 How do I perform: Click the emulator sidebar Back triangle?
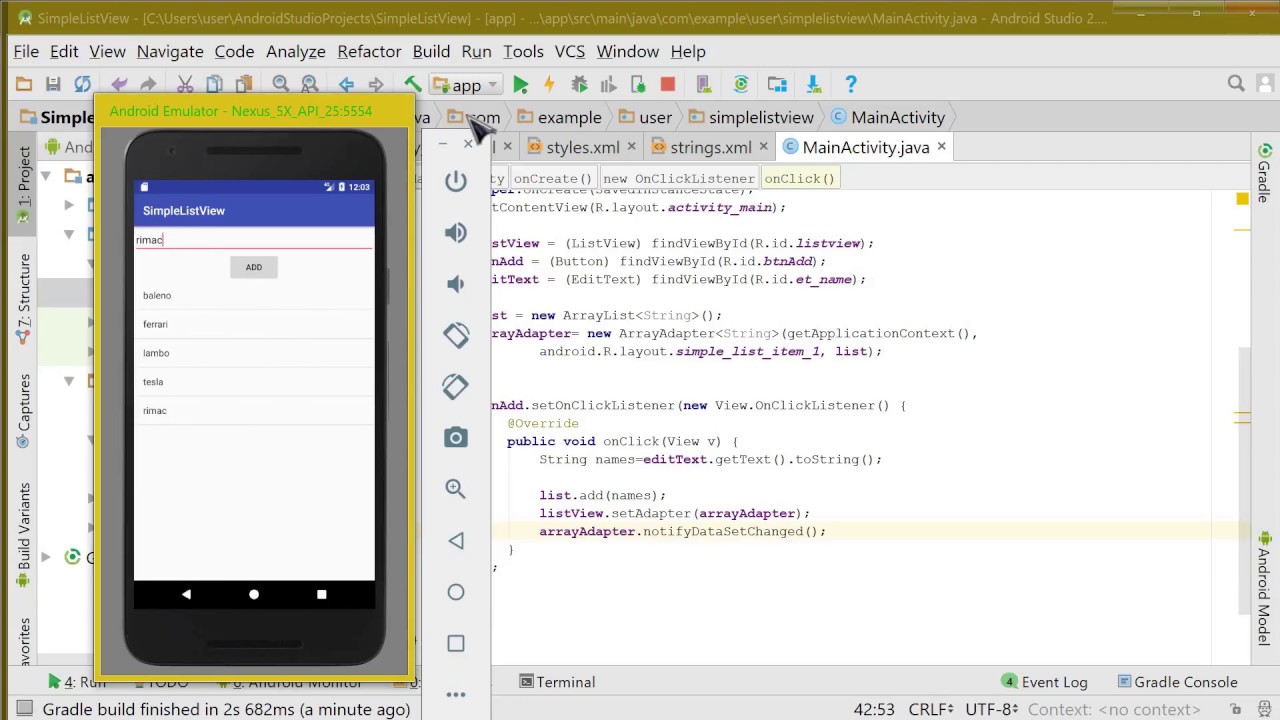[456, 541]
